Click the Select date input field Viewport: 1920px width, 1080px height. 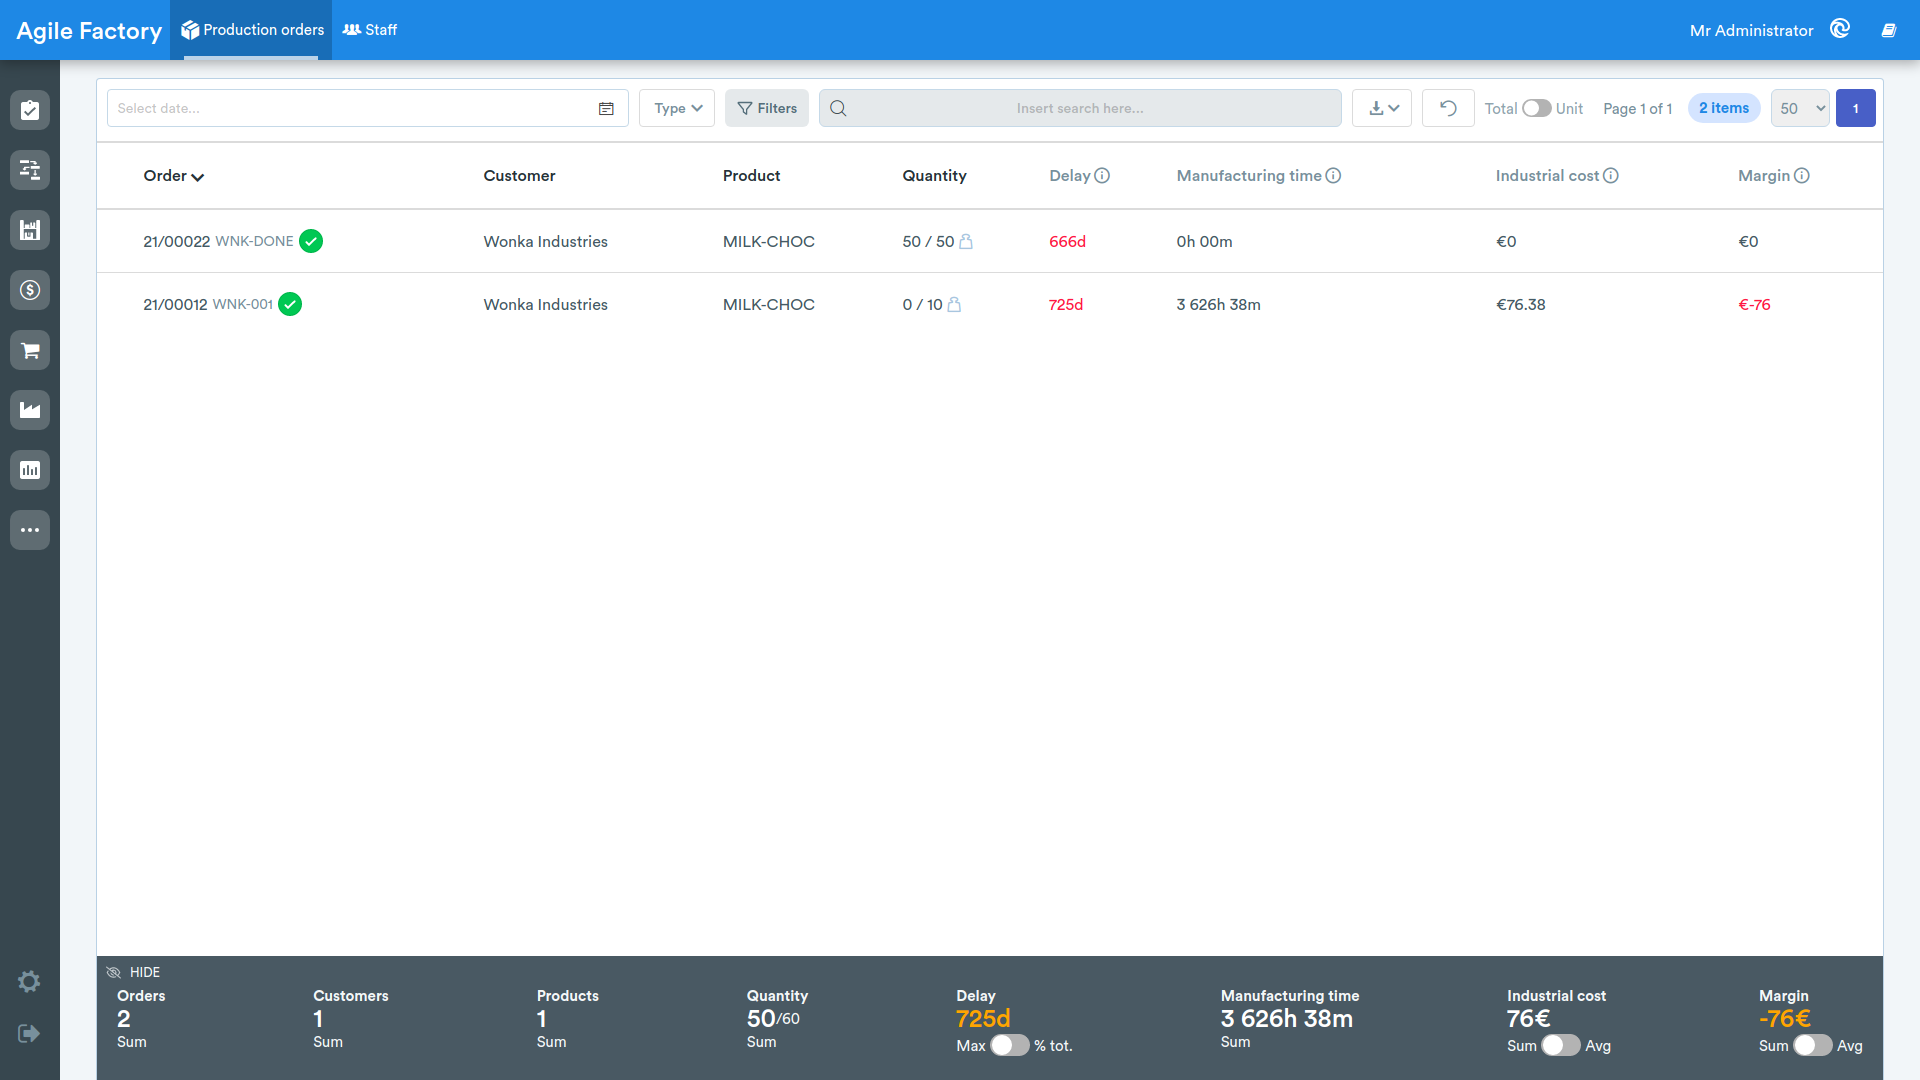click(368, 108)
